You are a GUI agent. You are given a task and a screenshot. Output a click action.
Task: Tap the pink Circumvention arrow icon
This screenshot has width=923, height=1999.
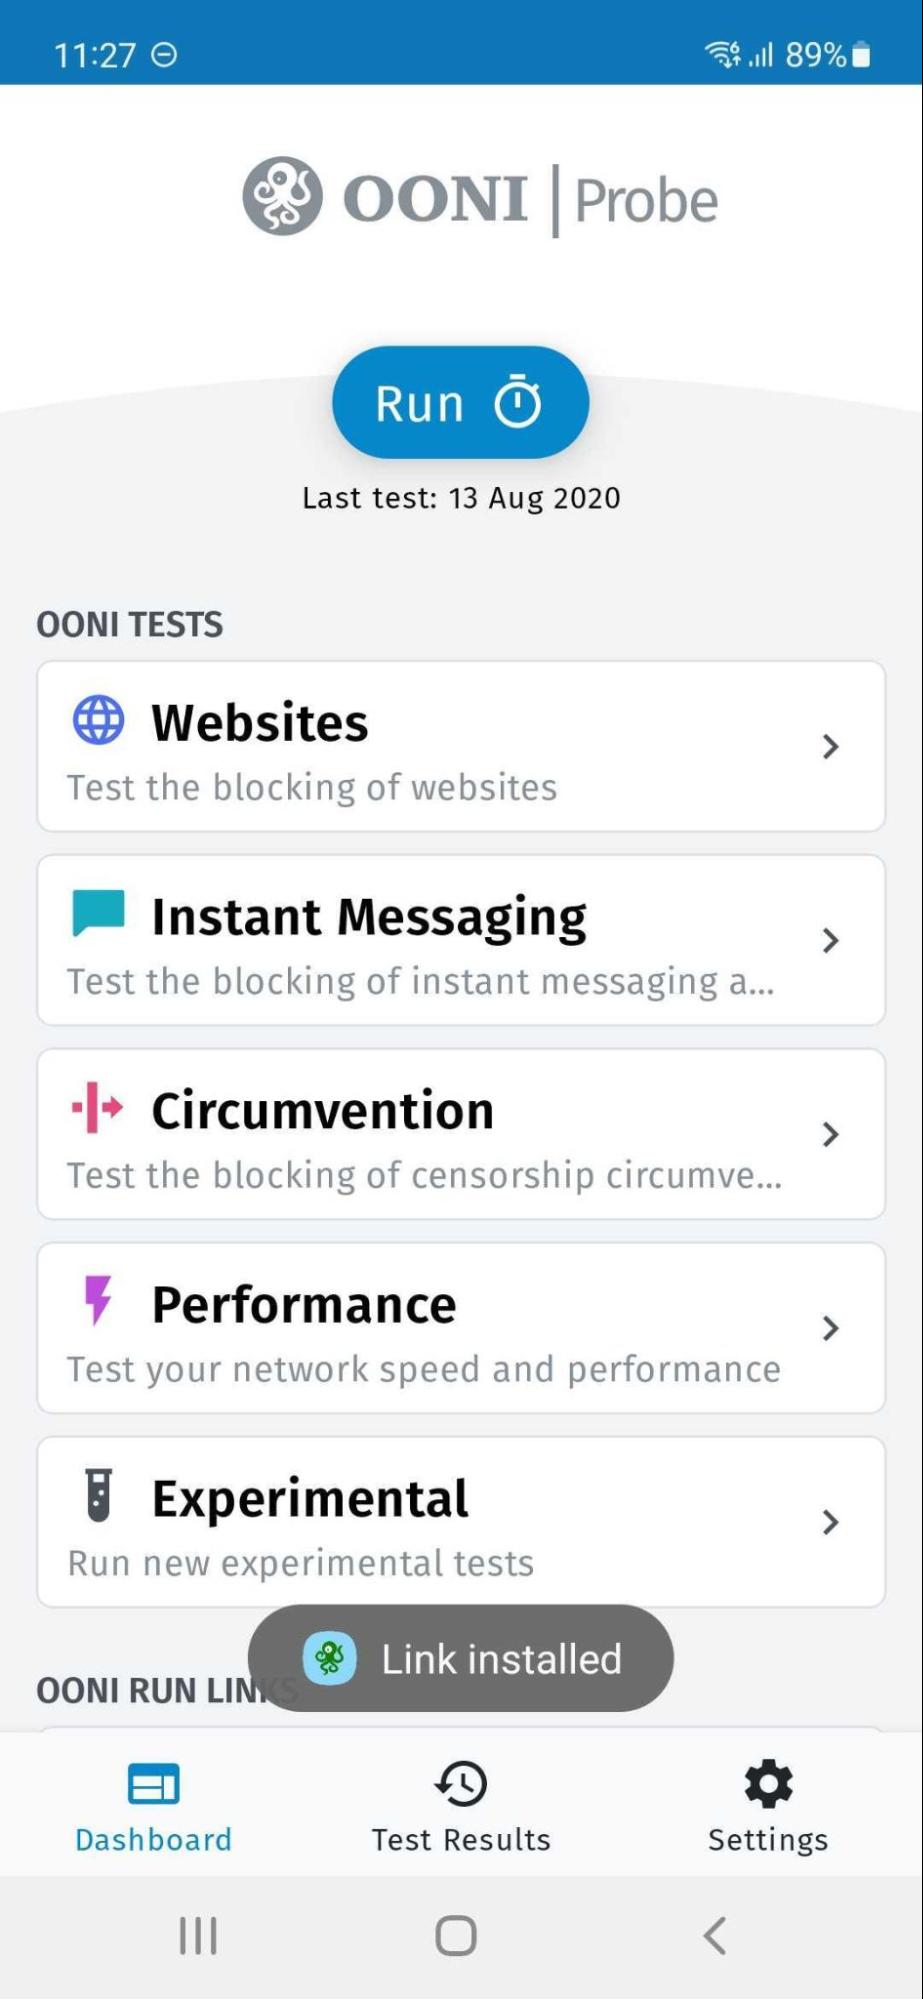click(x=97, y=1108)
